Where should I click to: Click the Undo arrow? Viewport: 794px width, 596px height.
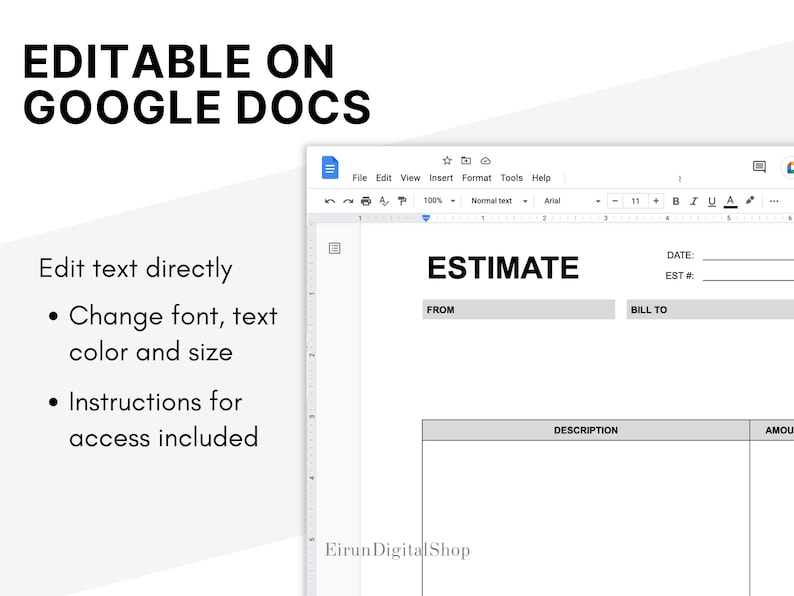point(330,201)
